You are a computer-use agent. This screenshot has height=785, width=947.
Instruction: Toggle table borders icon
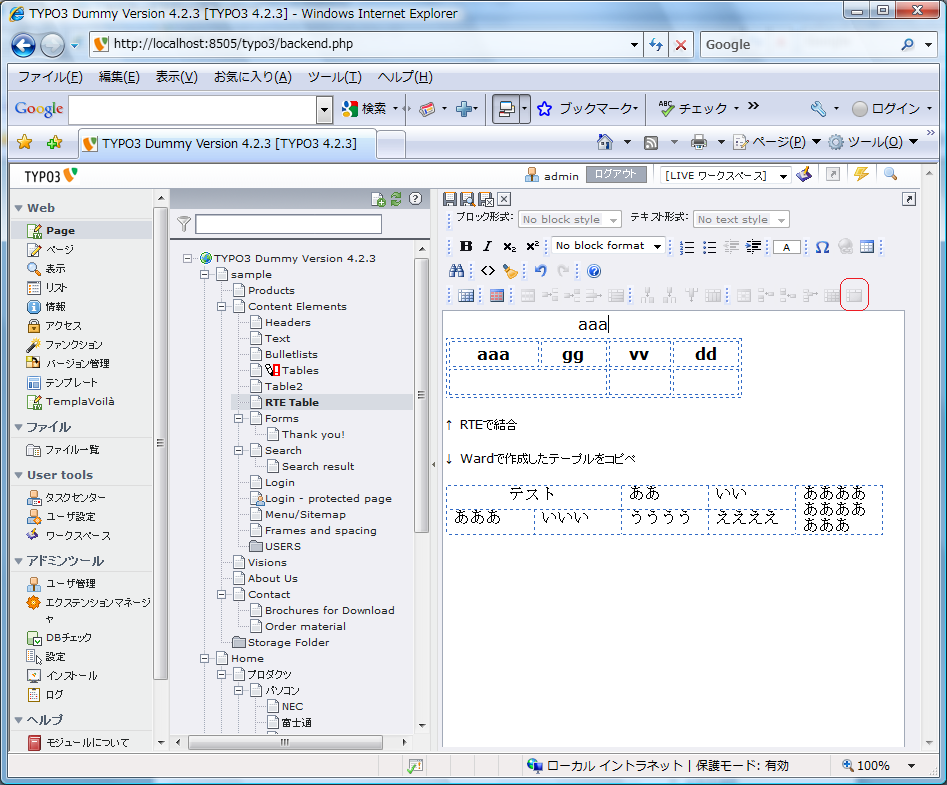tap(496, 295)
